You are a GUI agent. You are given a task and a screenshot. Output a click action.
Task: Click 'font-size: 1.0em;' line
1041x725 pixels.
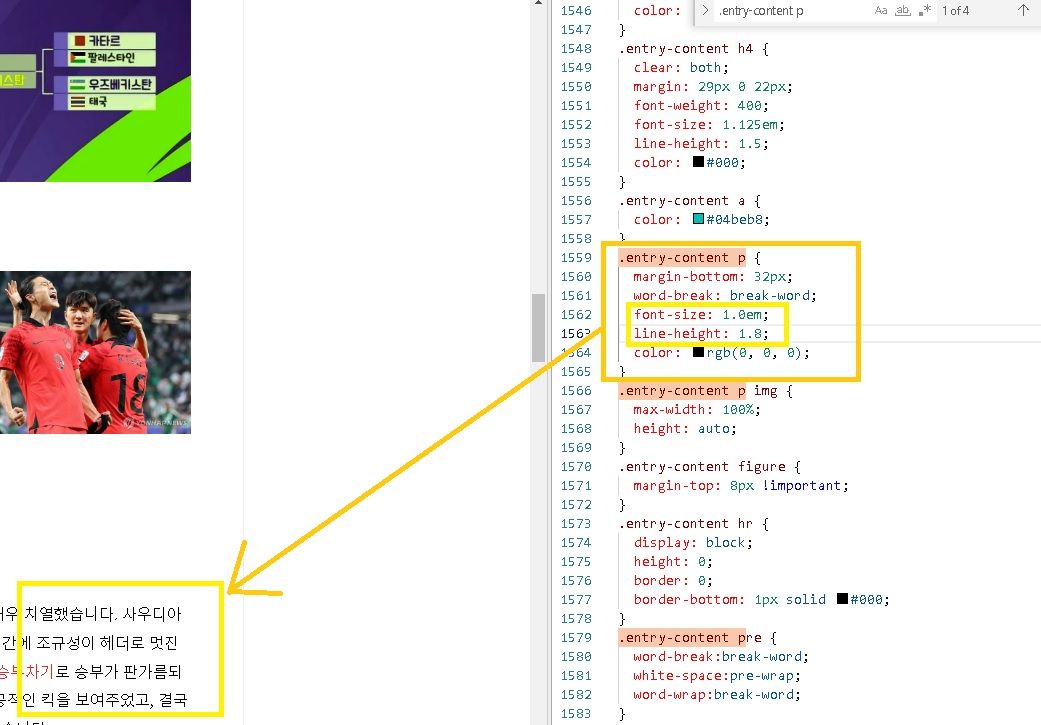[x=701, y=315]
